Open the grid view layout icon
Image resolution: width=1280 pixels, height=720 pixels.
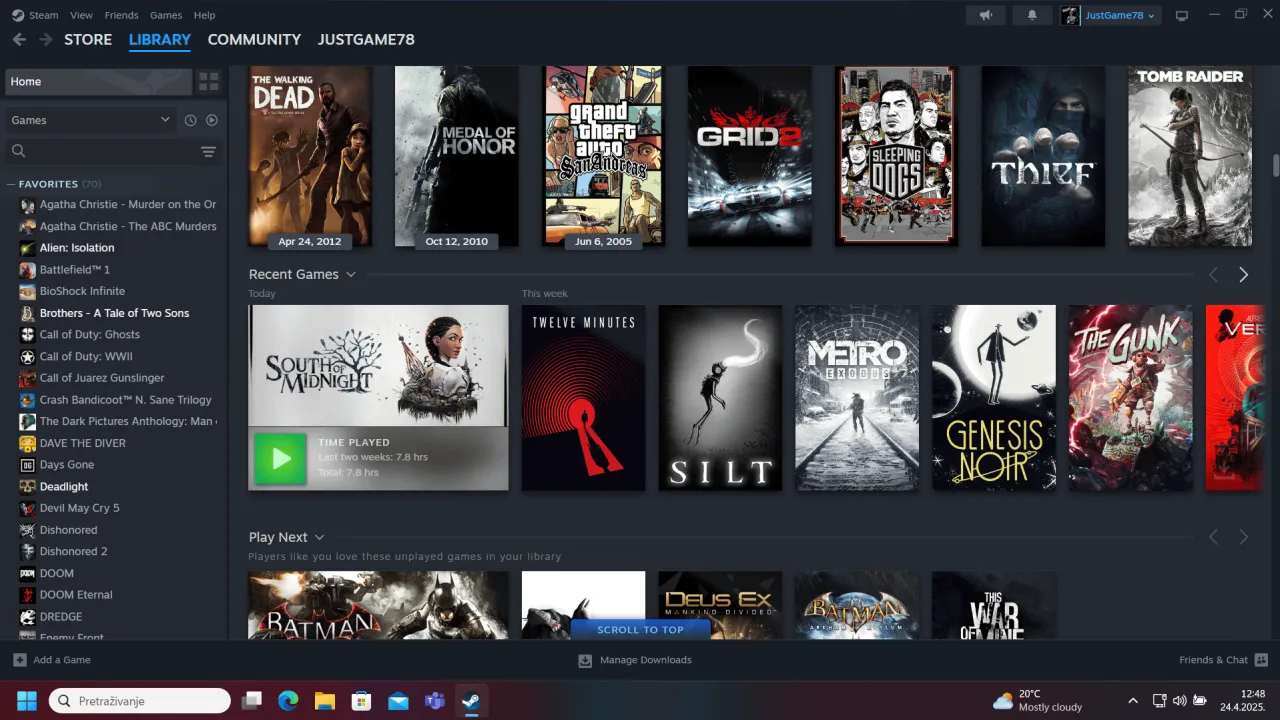[x=208, y=81]
